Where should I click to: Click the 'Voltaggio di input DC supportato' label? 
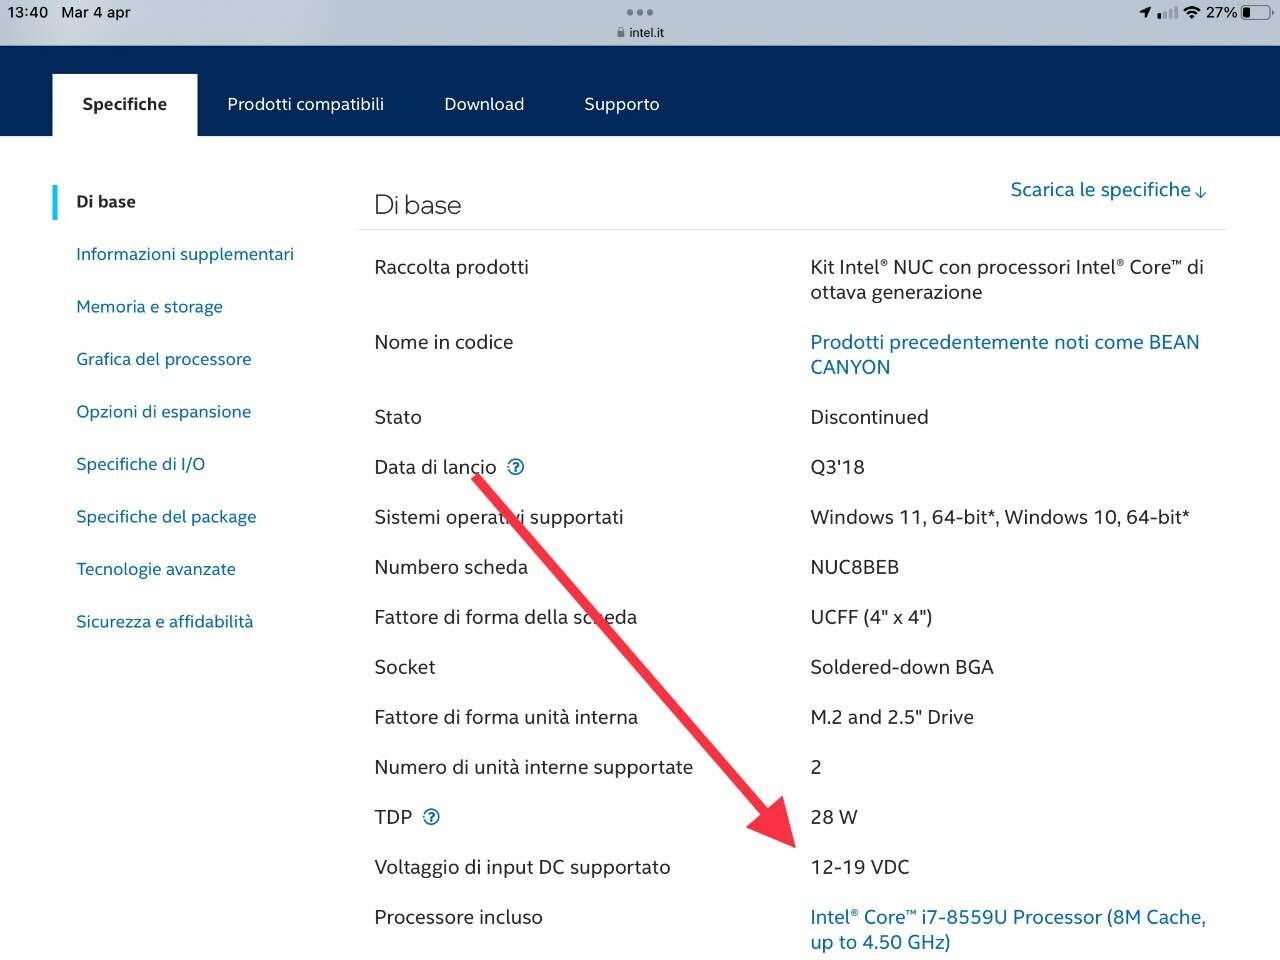(522, 867)
